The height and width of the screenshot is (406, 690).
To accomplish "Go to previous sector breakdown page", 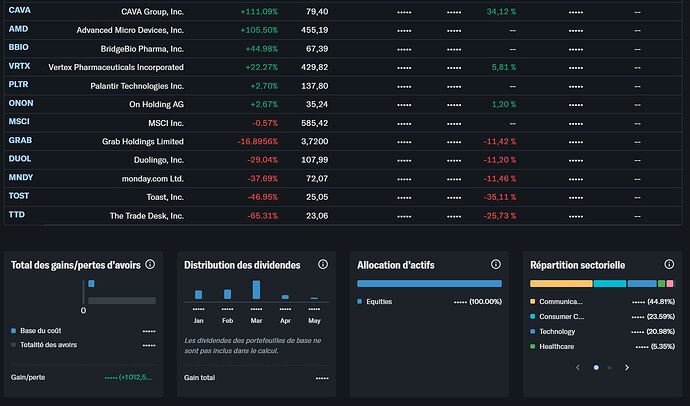I will 578,368.
